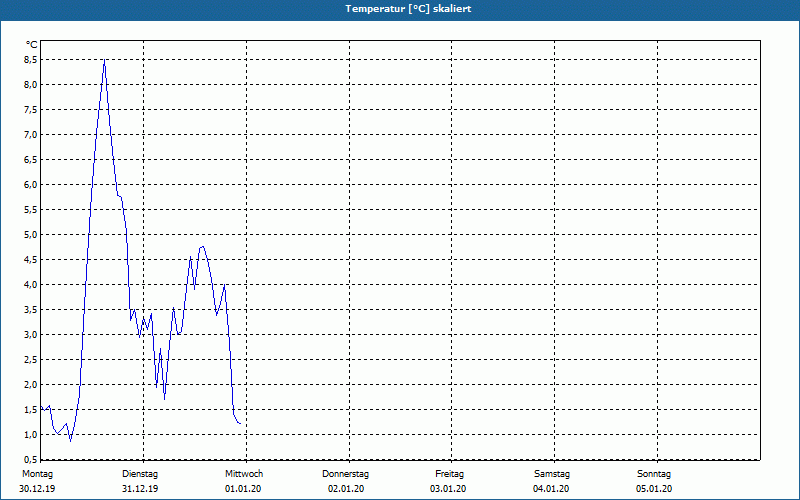Click the 'Dienstag' day label

tap(140, 474)
